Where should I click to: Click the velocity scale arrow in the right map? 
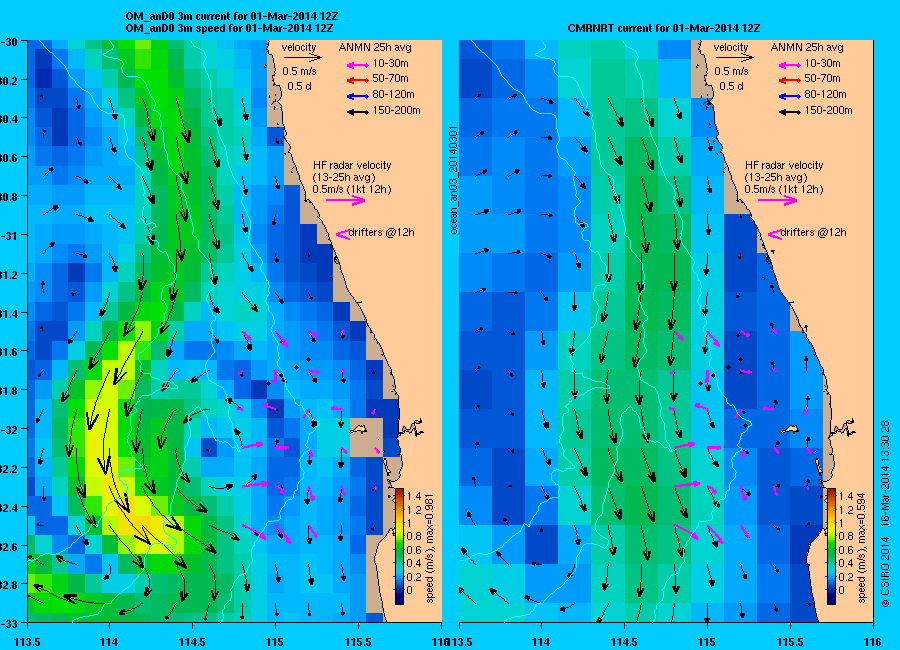pyautogui.click(x=734, y=57)
